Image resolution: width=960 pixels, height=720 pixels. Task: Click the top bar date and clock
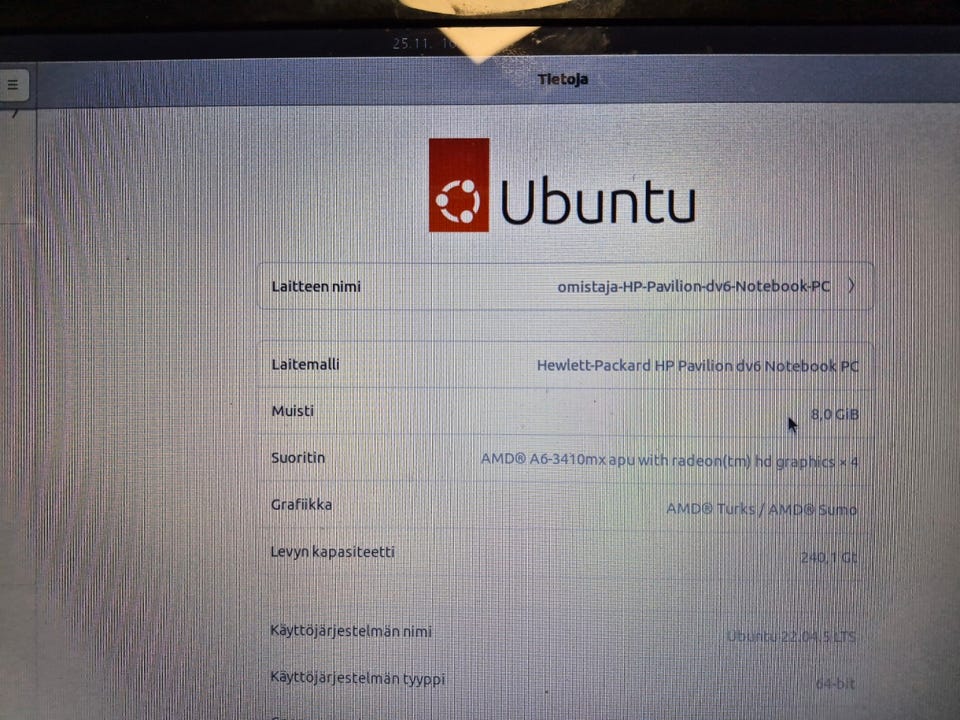424,43
